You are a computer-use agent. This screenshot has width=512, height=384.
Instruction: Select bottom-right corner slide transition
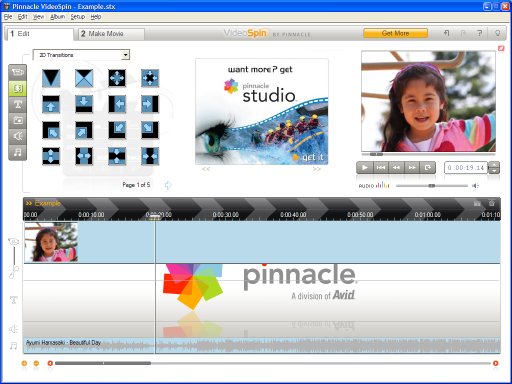[150, 130]
